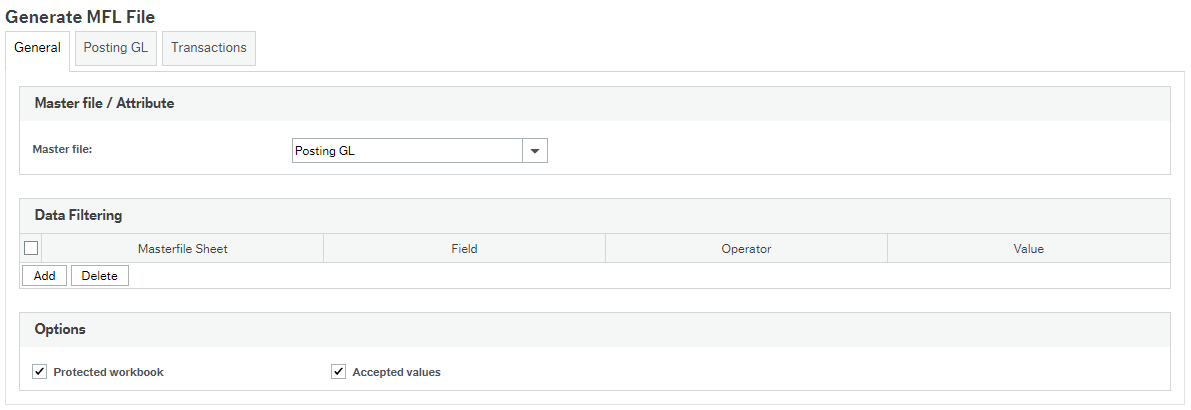Image resolution: width=1191 pixels, height=410 pixels.
Task: Expand the Master file dropdown arrow
Action: (x=535, y=151)
